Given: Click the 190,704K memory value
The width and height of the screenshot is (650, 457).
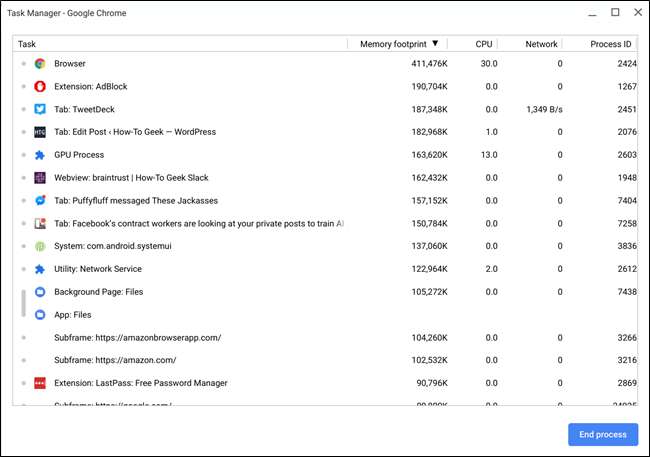Looking at the screenshot, I should tap(429, 86).
